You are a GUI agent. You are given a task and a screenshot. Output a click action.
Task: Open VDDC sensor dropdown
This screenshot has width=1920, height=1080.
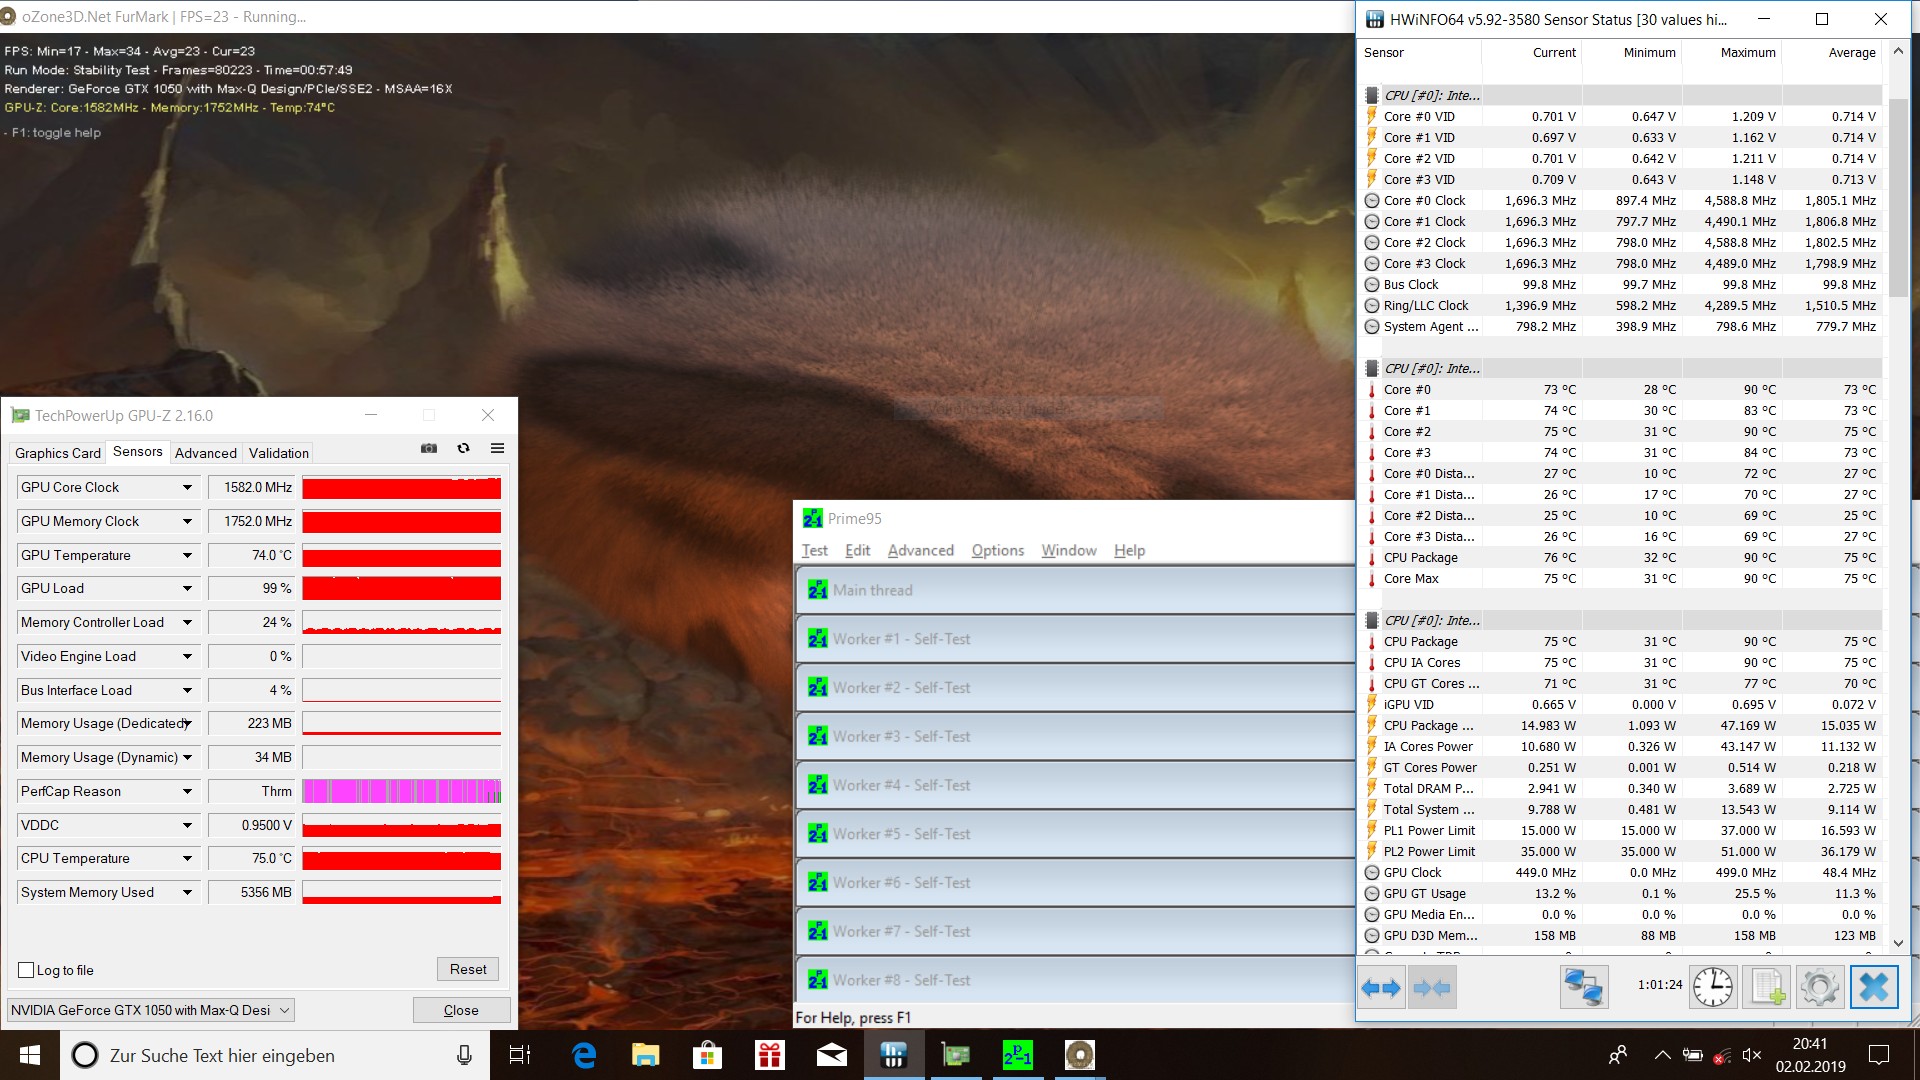pyautogui.click(x=187, y=826)
